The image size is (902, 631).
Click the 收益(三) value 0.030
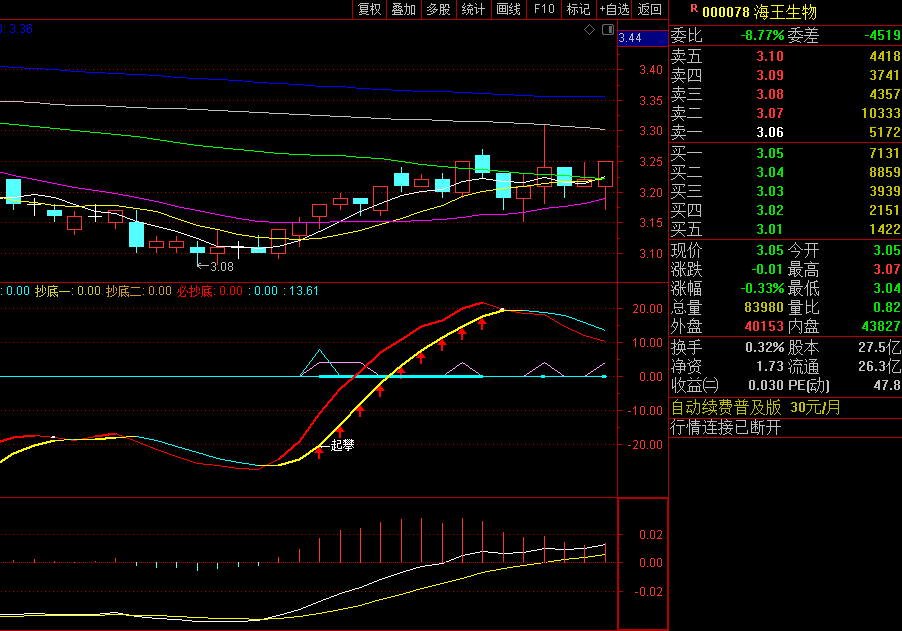766,385
